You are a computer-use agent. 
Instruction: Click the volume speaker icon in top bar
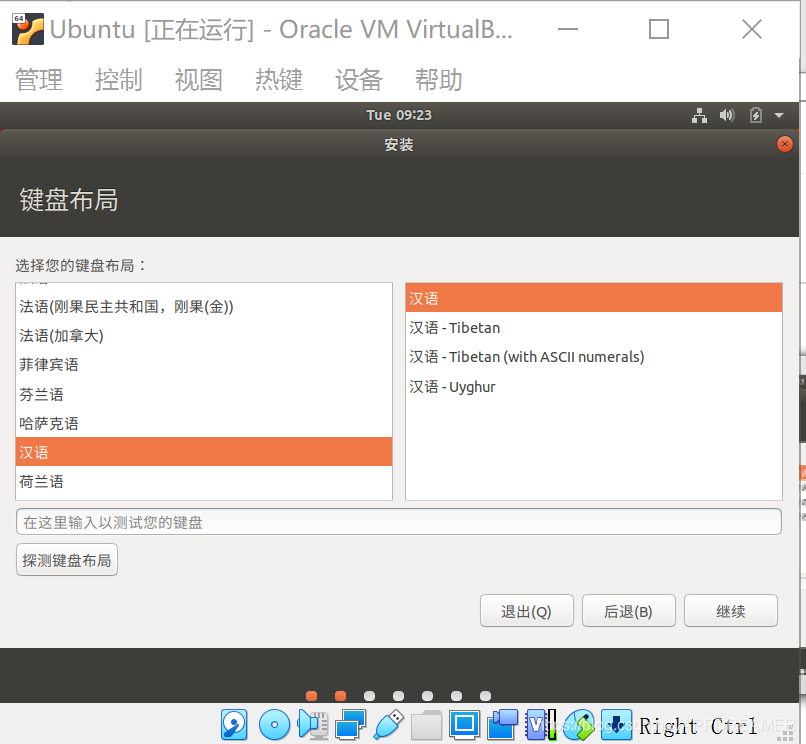(x=727, y=115)
